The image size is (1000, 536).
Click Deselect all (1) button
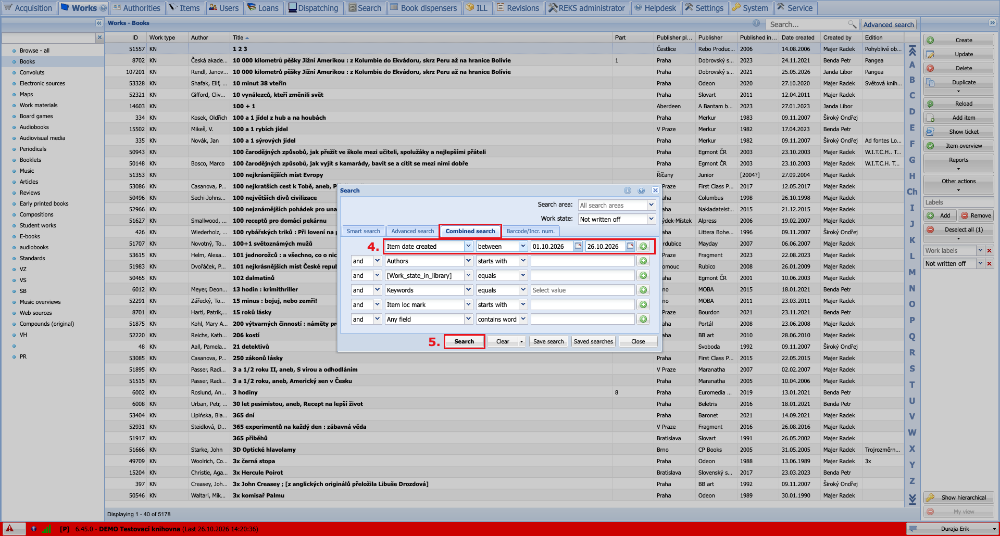click(x=959, y=230)
